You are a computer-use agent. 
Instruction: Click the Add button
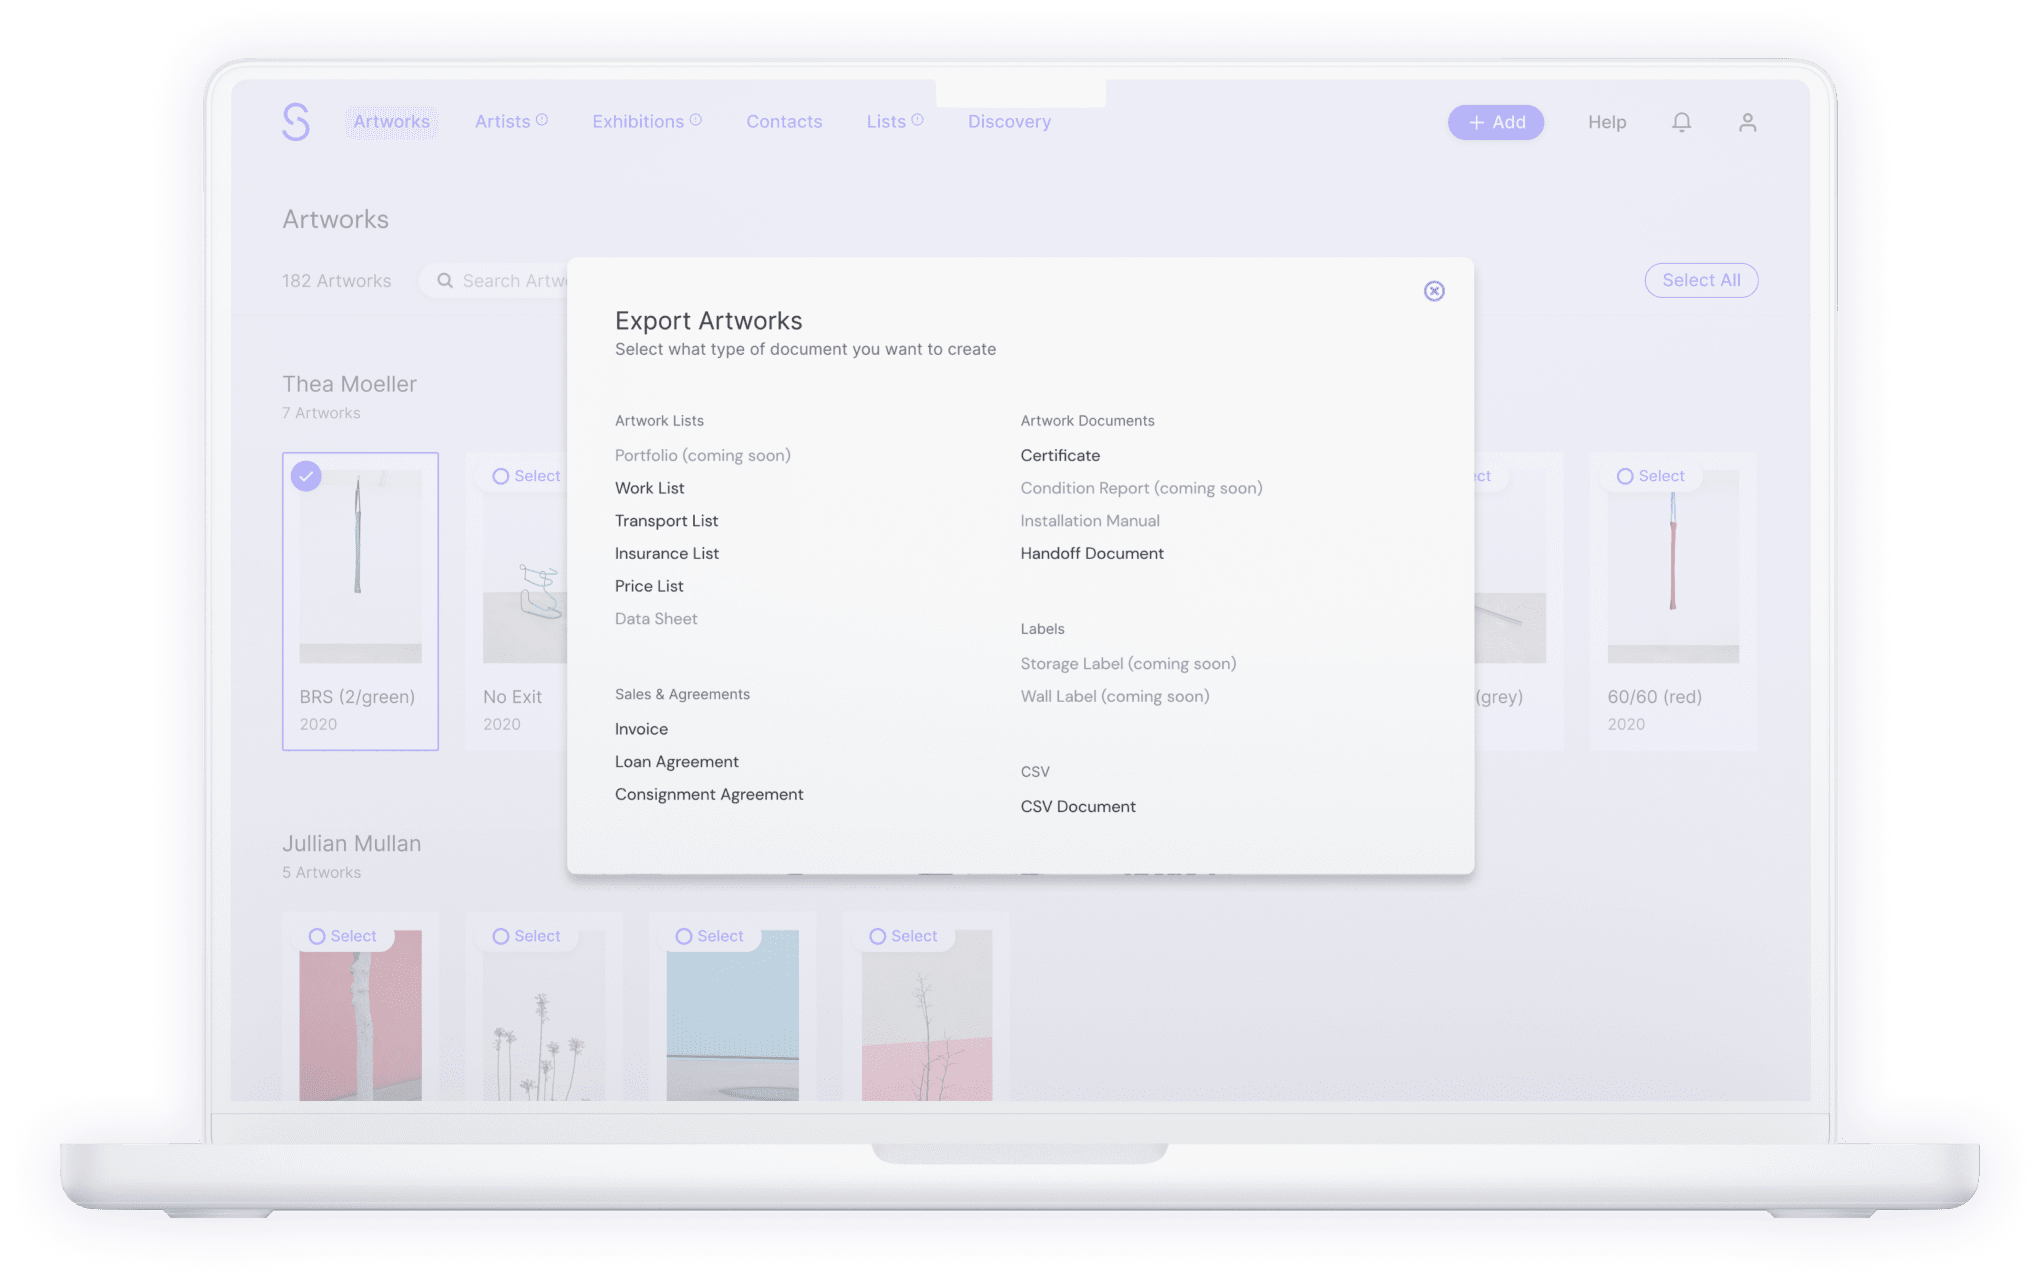1495,121
